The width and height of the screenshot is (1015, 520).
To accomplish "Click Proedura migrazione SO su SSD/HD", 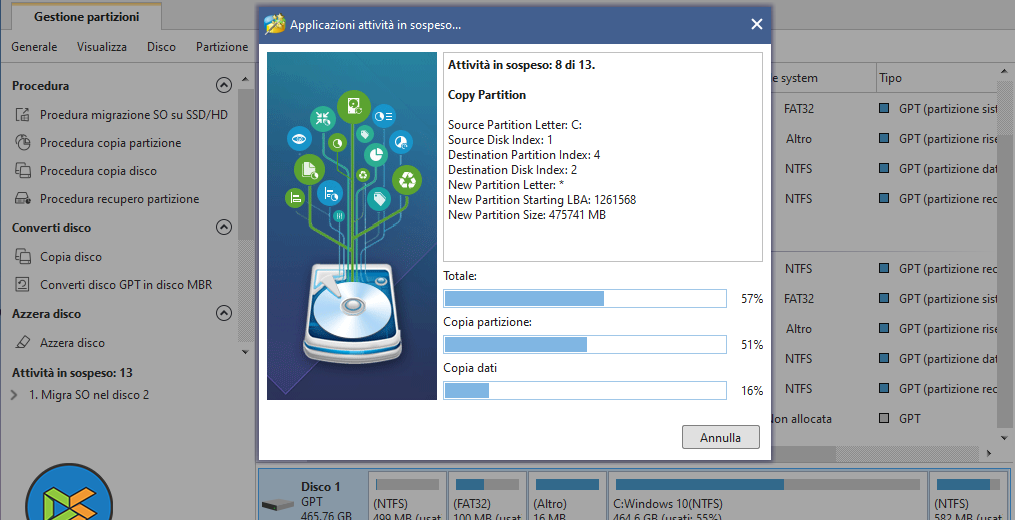I will [x=134, y=115].
